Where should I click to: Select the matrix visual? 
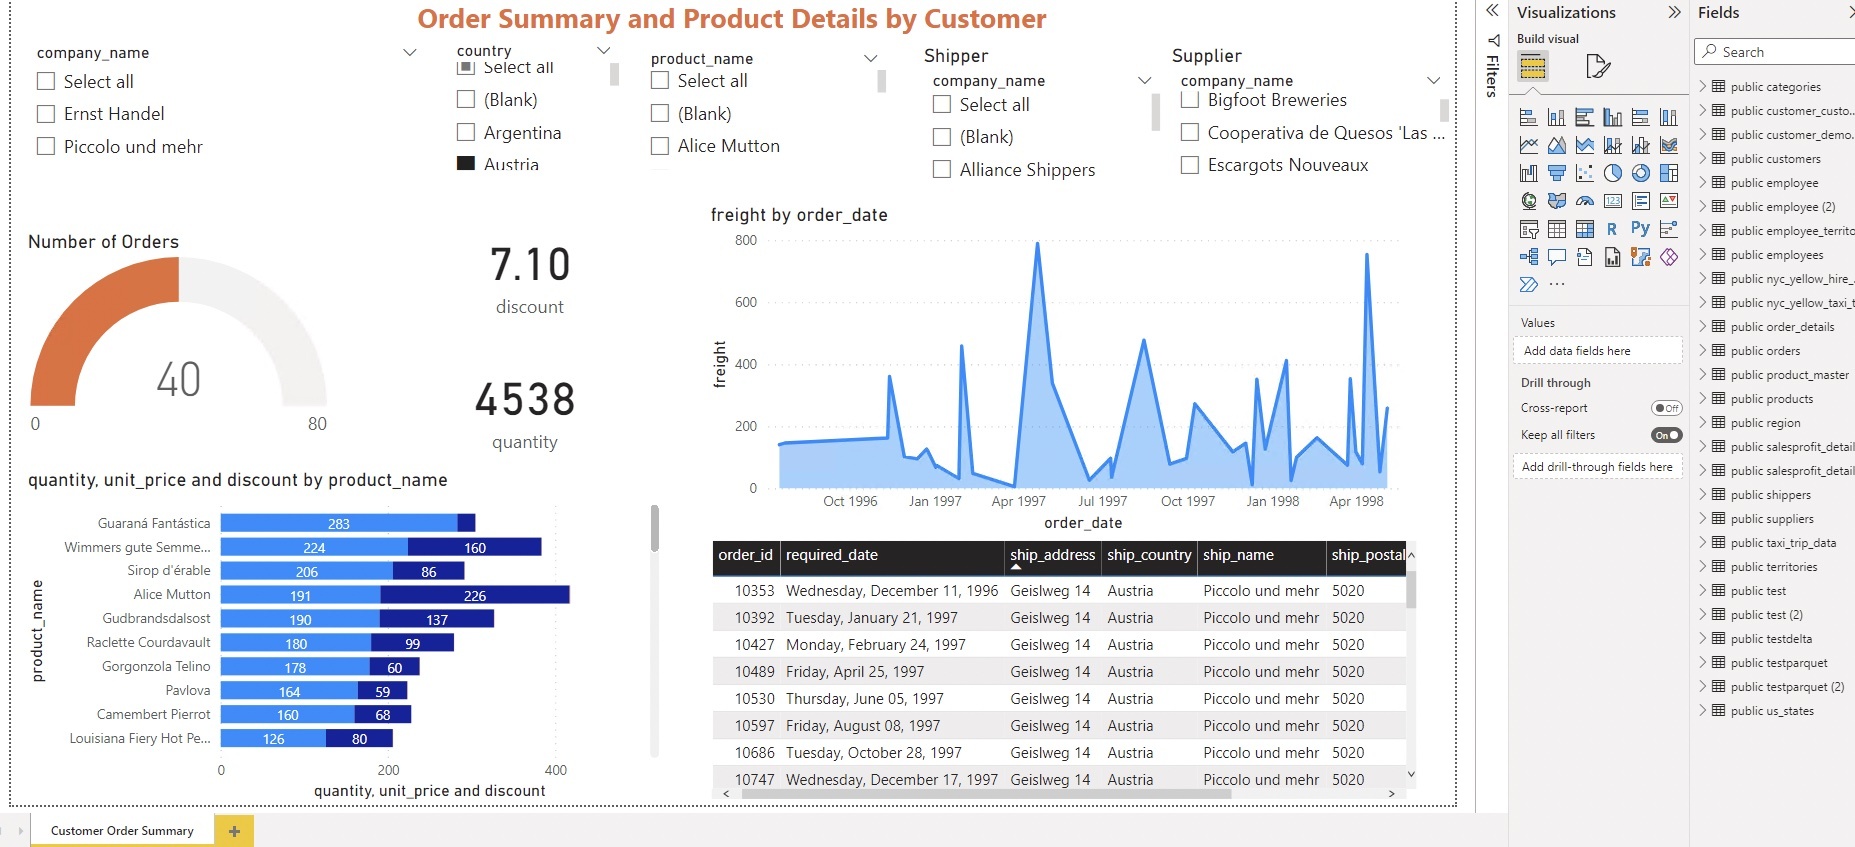(x=1585, y=229)
